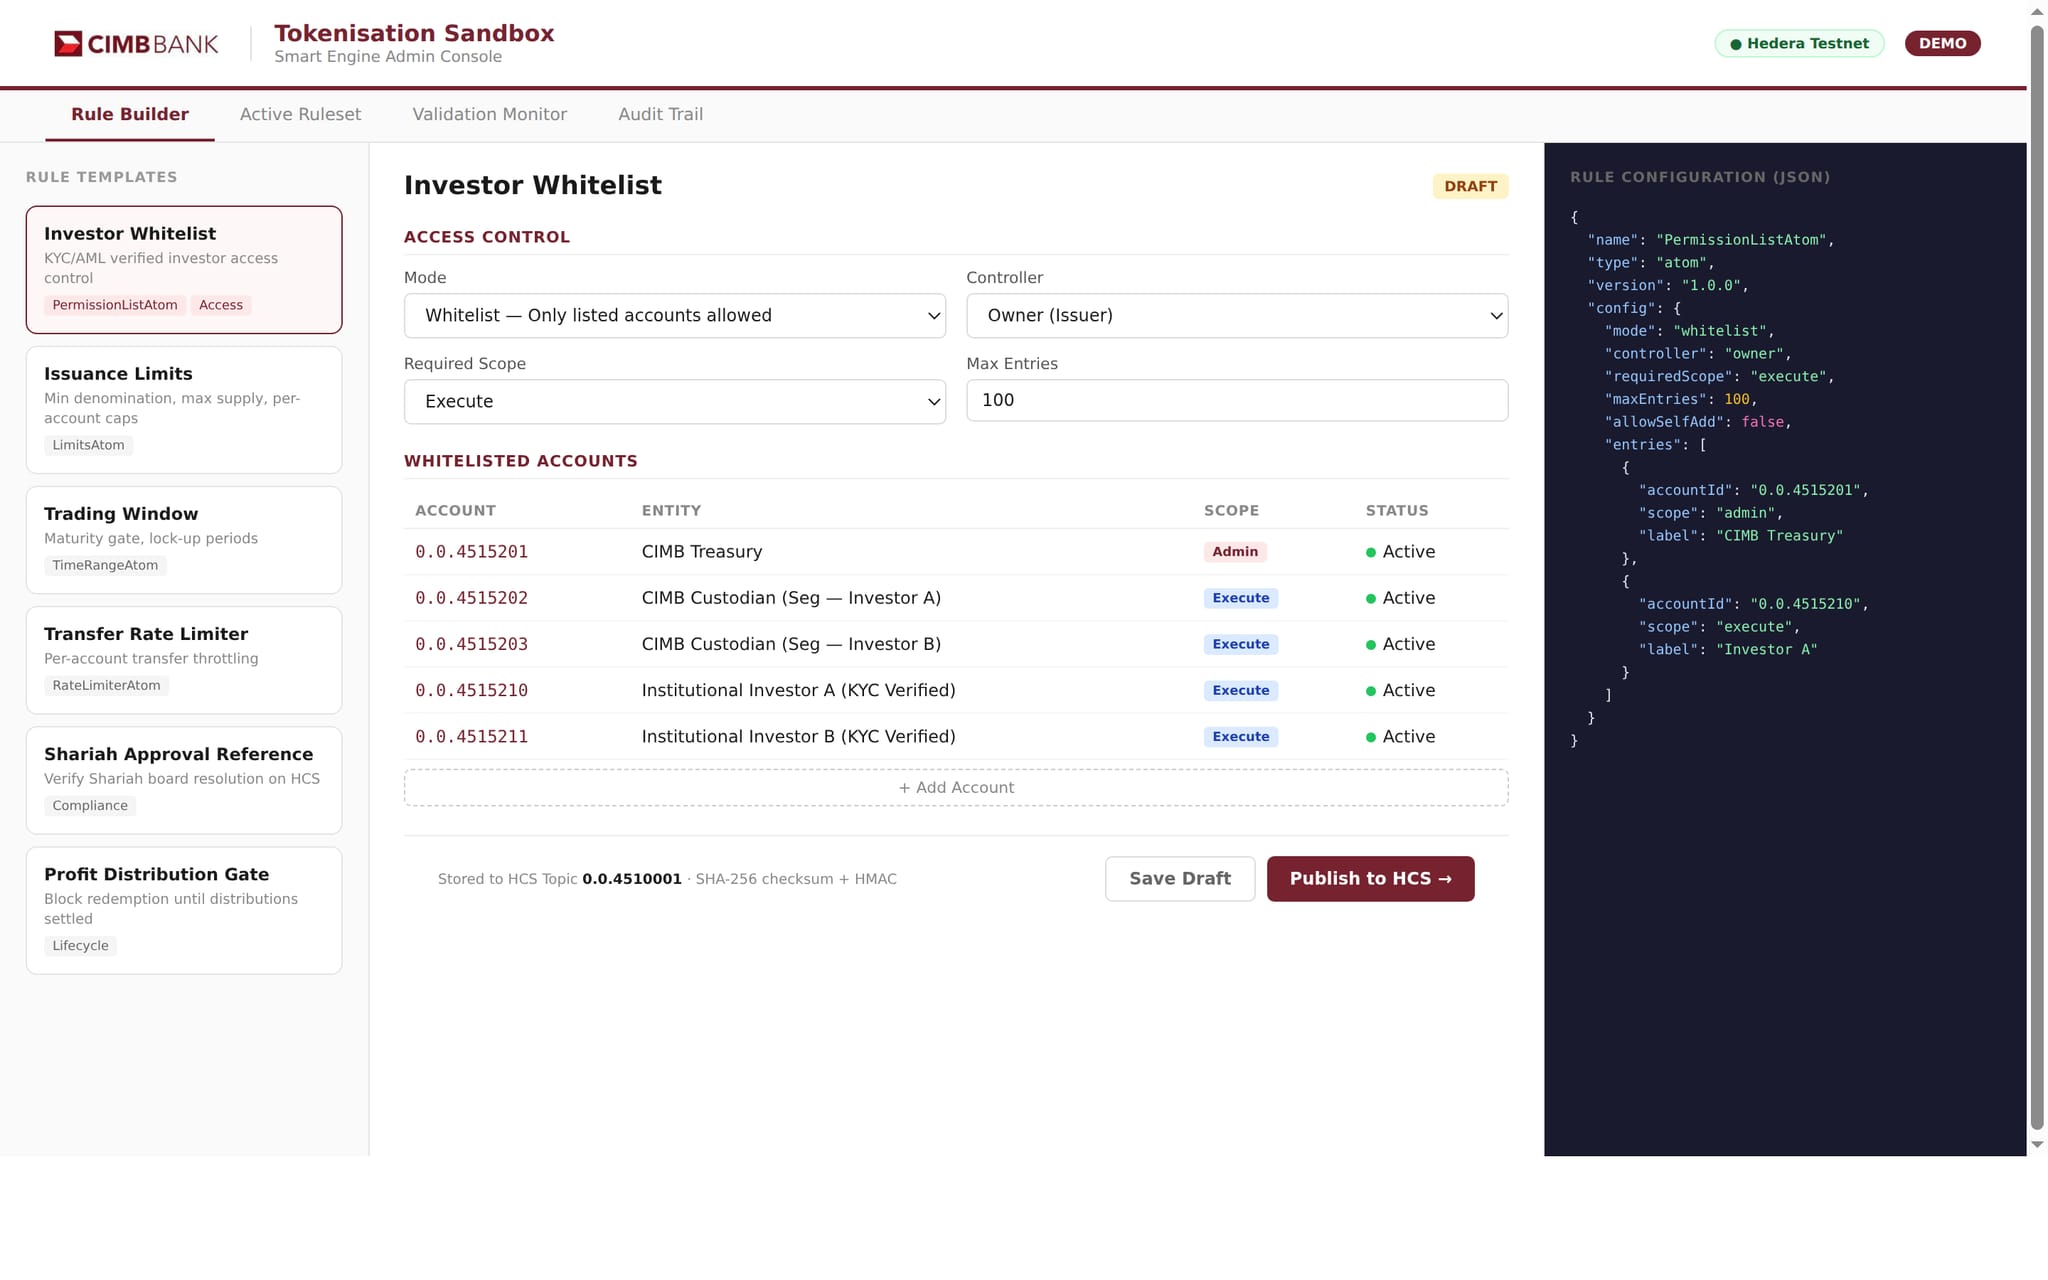This screenshot has width=2048, height=1280.
Task: Click the CIMB Bank logo icon
Action: [x=68, y=44]
